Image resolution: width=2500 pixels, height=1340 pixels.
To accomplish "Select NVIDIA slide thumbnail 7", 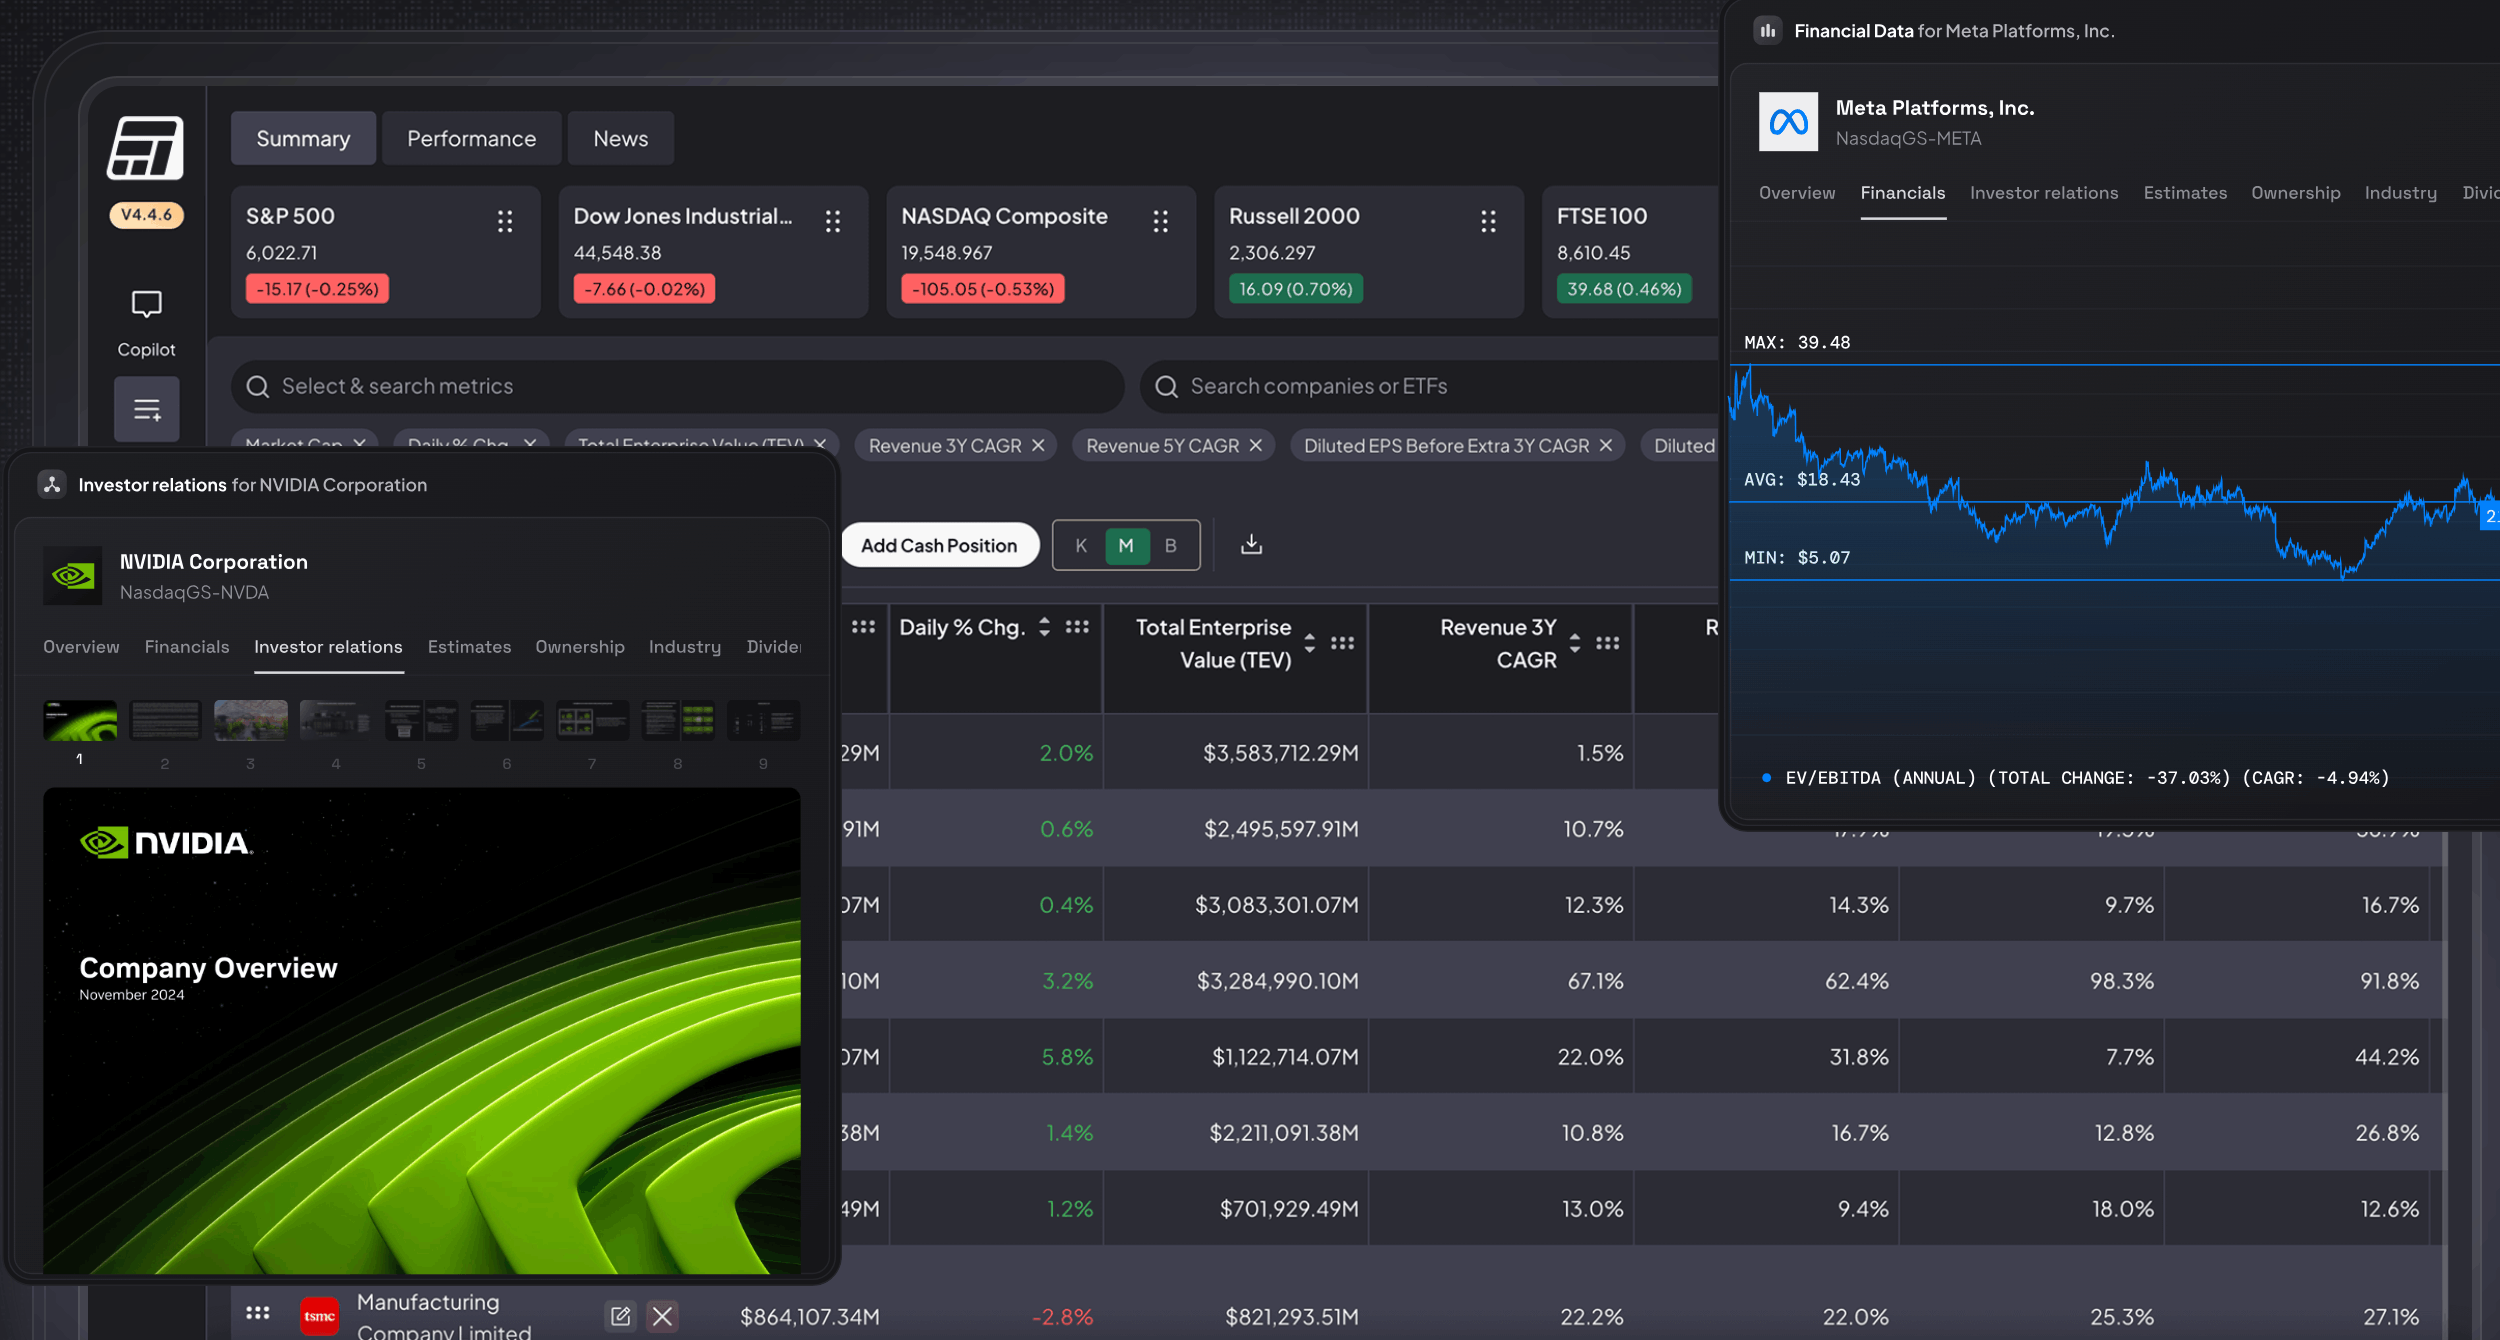I will click(x=592, y=720).
